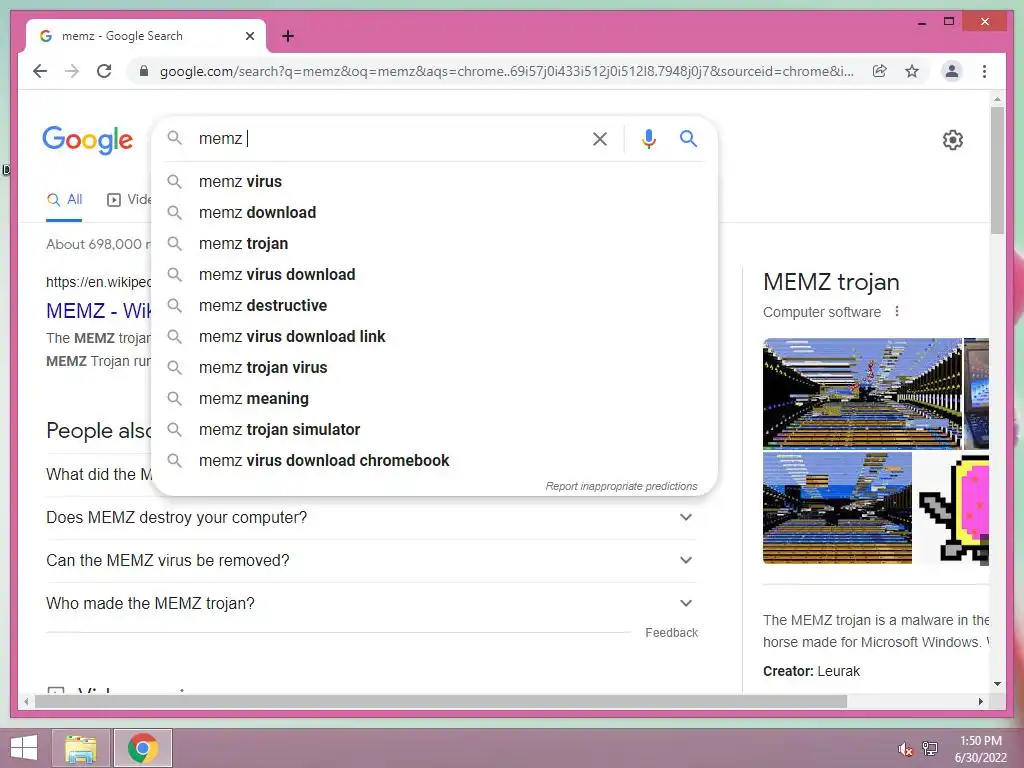This screenshot has height=768, width=1024.
Task: Open the share page icon in address bar
Action: pyautogui.click(x=880, y=71)
